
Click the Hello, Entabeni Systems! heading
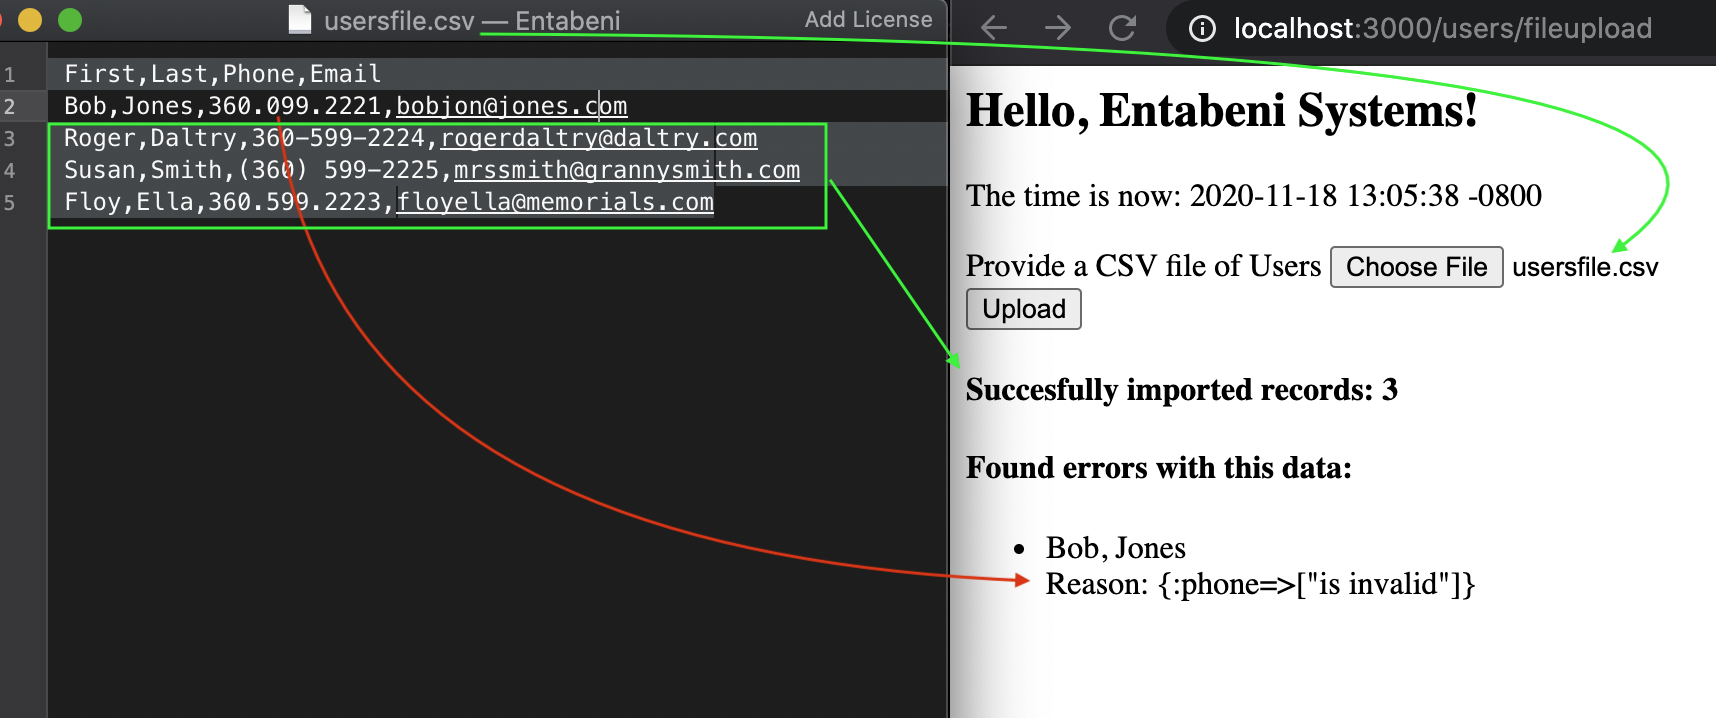[1221, 111]
